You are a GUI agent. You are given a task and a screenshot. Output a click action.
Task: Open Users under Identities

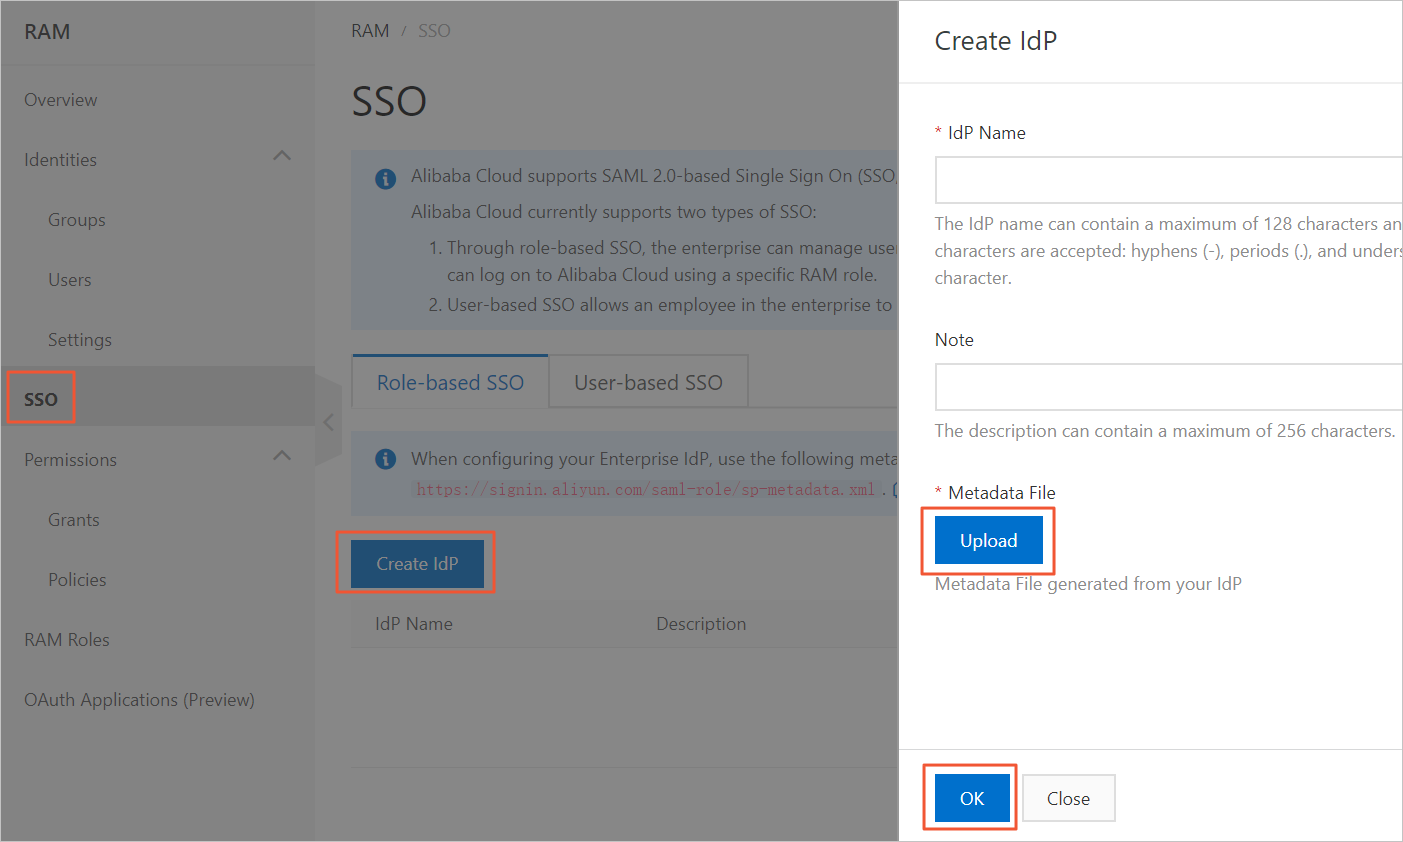70,280
